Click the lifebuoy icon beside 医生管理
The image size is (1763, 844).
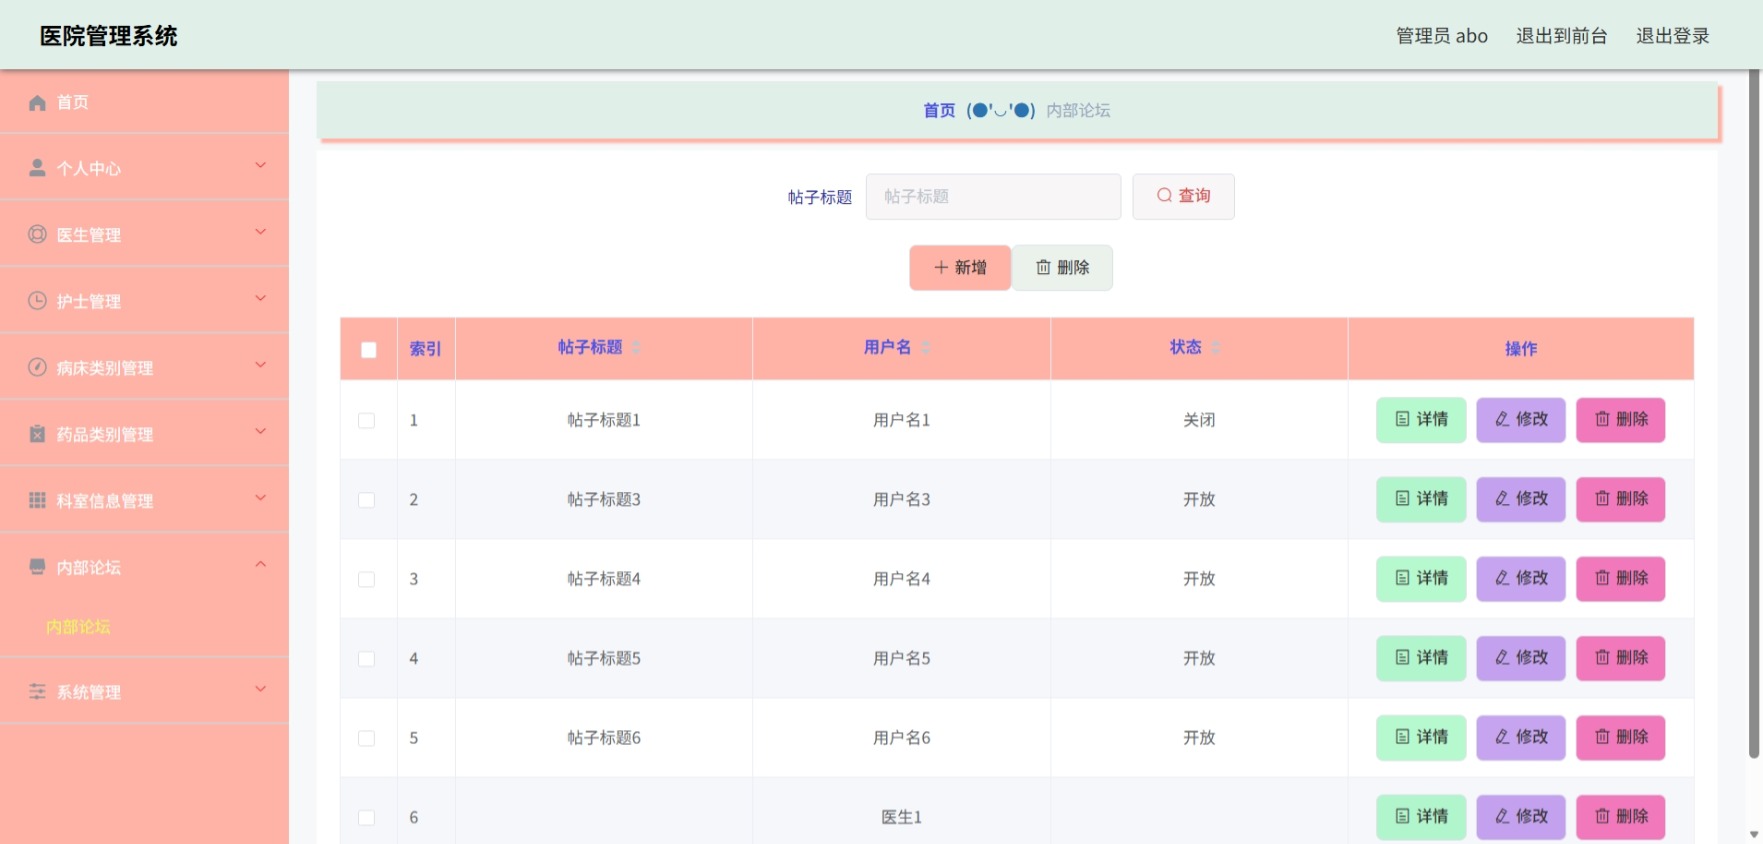pyautogui.click(x=37, y=234)
